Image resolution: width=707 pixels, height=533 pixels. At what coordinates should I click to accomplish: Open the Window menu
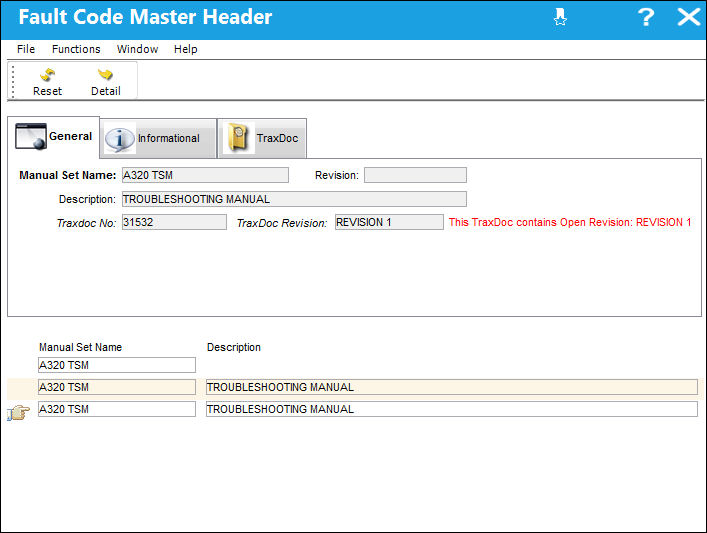(x=138, y=49)
